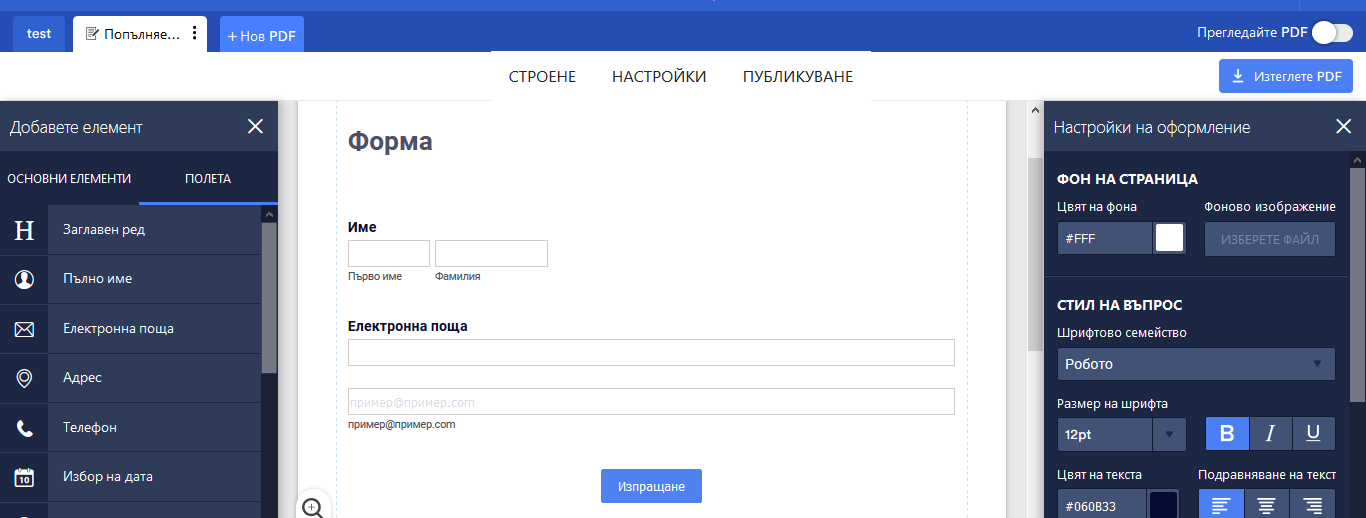This screenshot has width=1366, height=518.
Task: Toggle bold question style
Action: point(1227,434)
